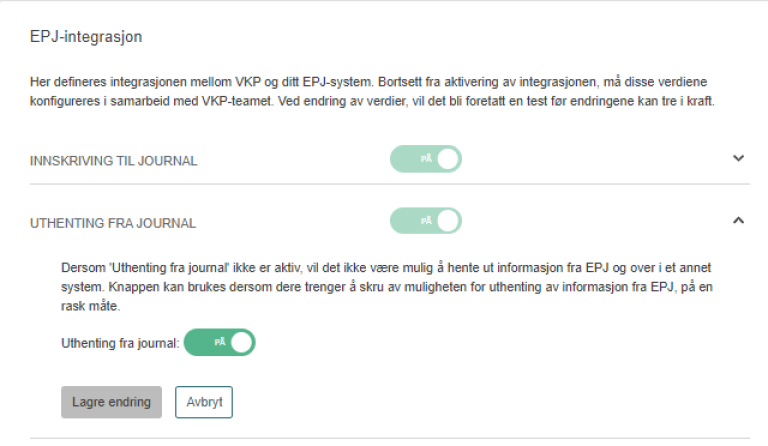This screenshot has height=446, width=768.
Task: Disable the 'Uthenting fra journal:' switch below description
Action: (220, 342)
